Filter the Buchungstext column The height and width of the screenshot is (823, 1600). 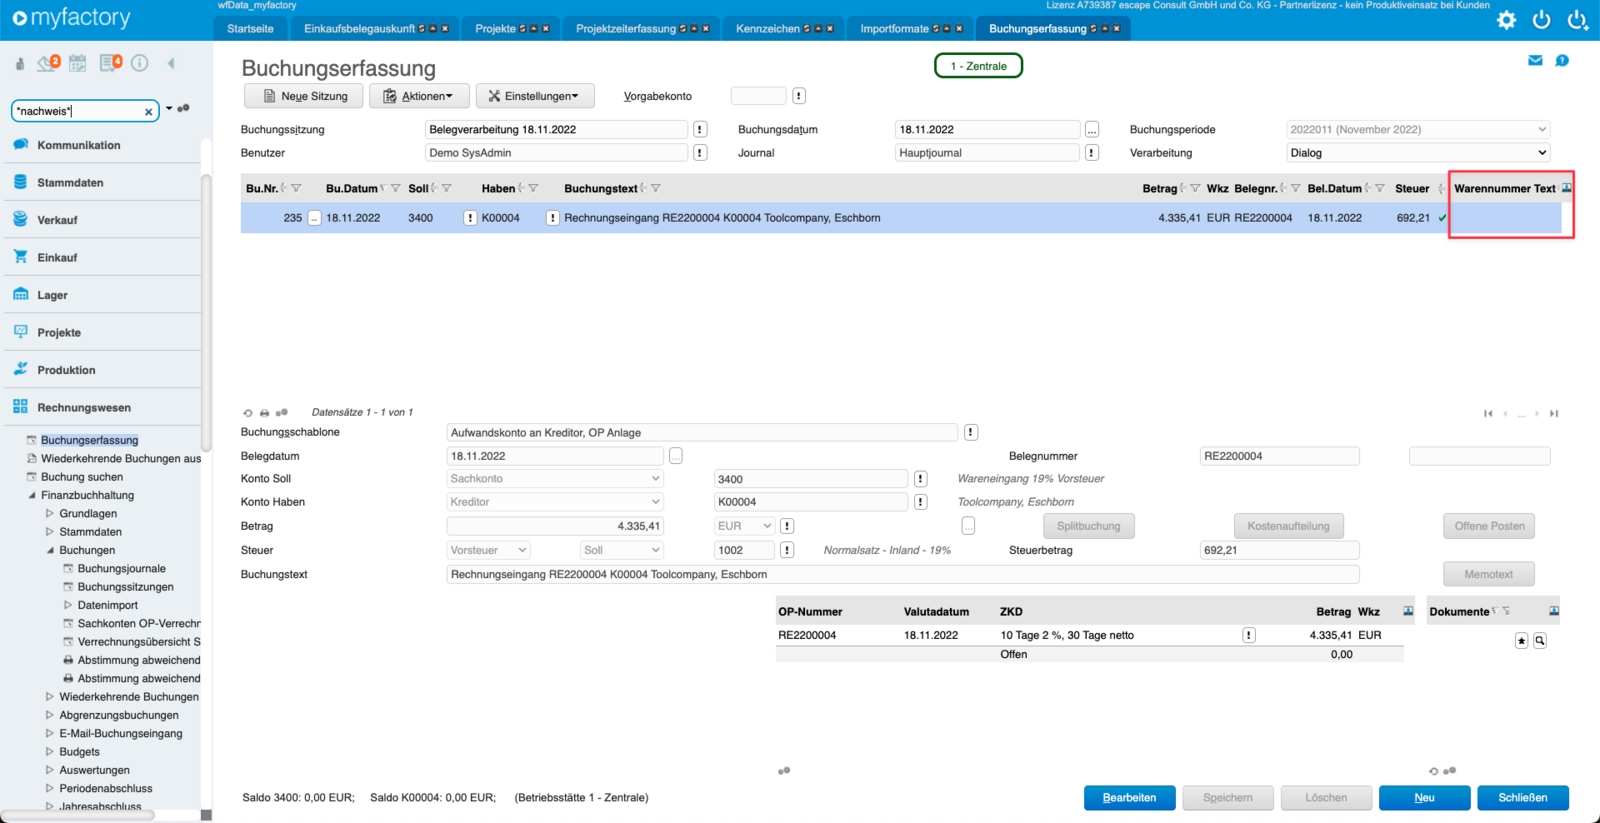coord(656,188)
